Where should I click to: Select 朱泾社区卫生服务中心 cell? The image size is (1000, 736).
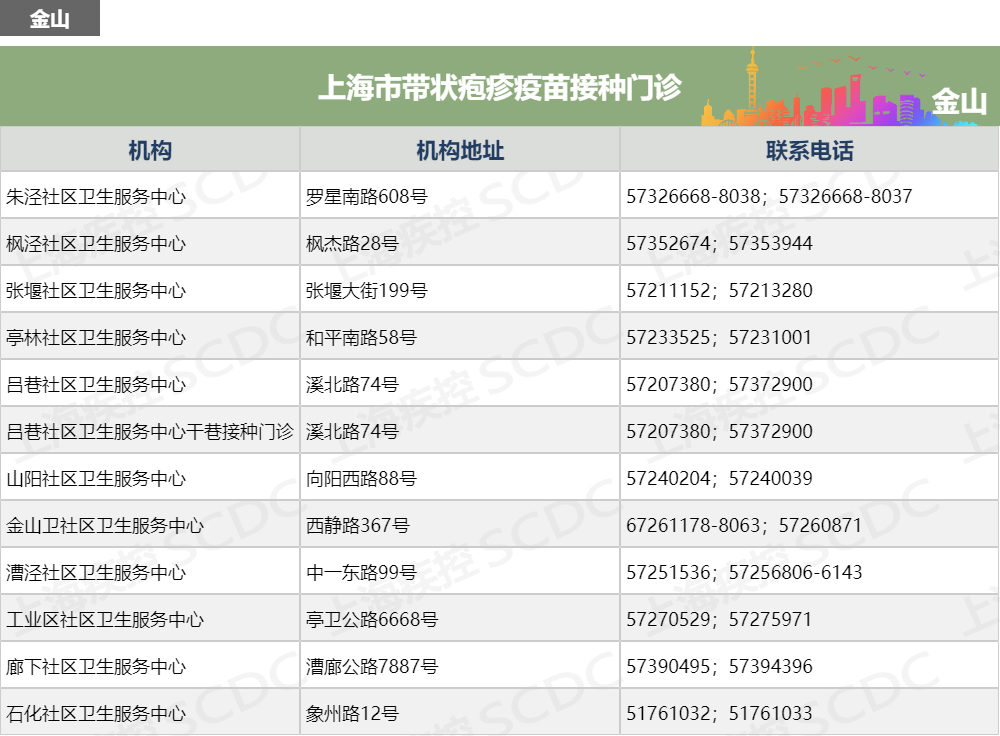coord(150,196)
